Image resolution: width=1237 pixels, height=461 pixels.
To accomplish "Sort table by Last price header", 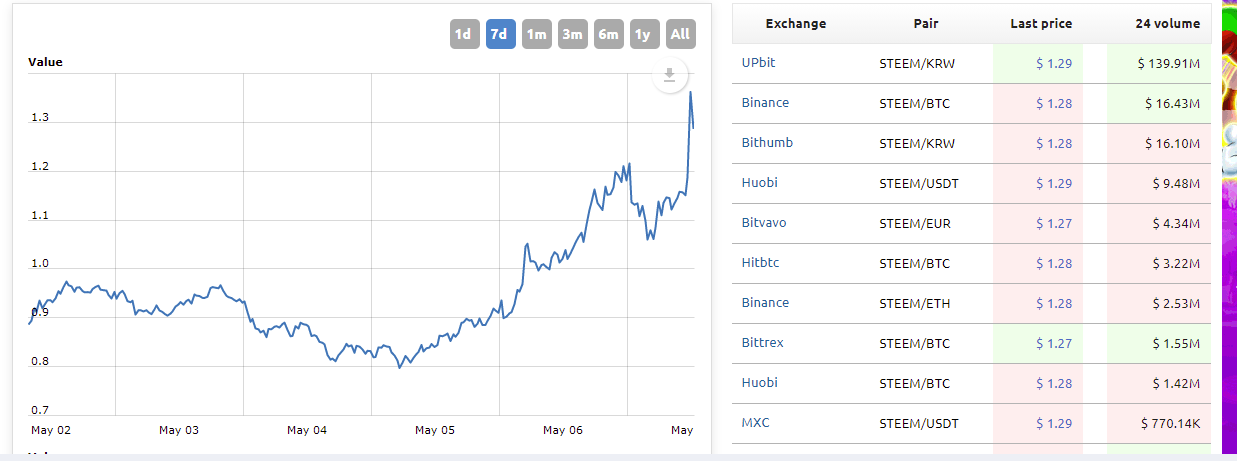I will pyautogui.click(x=1041, y=24).
